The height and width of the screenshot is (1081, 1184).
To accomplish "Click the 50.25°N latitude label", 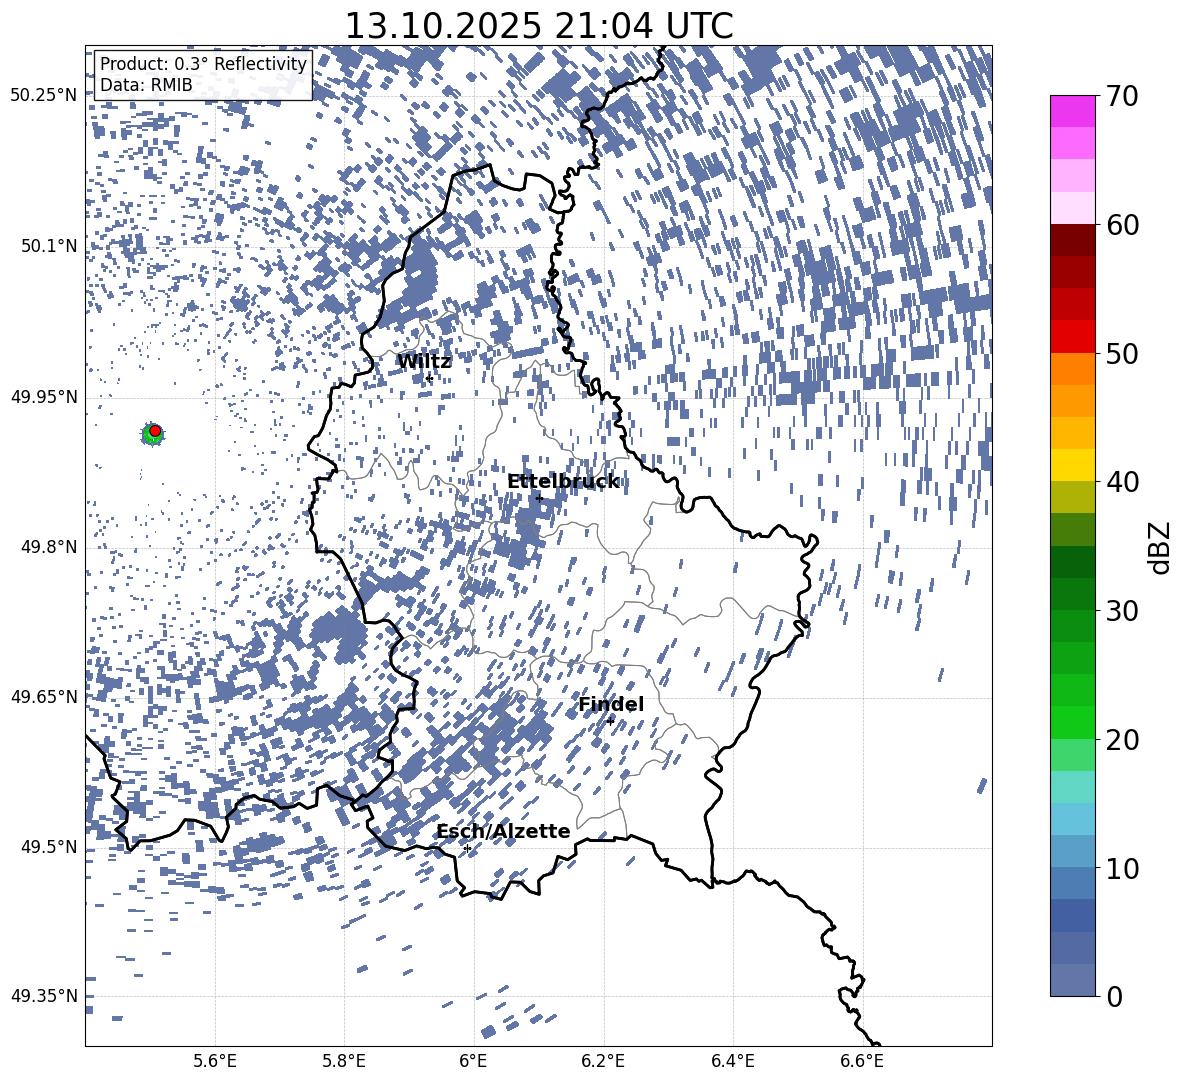I will 44,96.
